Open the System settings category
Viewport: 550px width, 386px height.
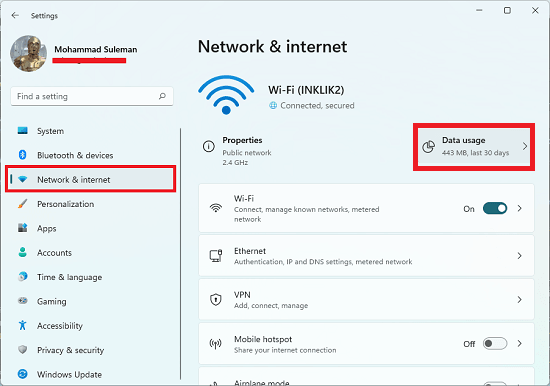coord(90,131)
